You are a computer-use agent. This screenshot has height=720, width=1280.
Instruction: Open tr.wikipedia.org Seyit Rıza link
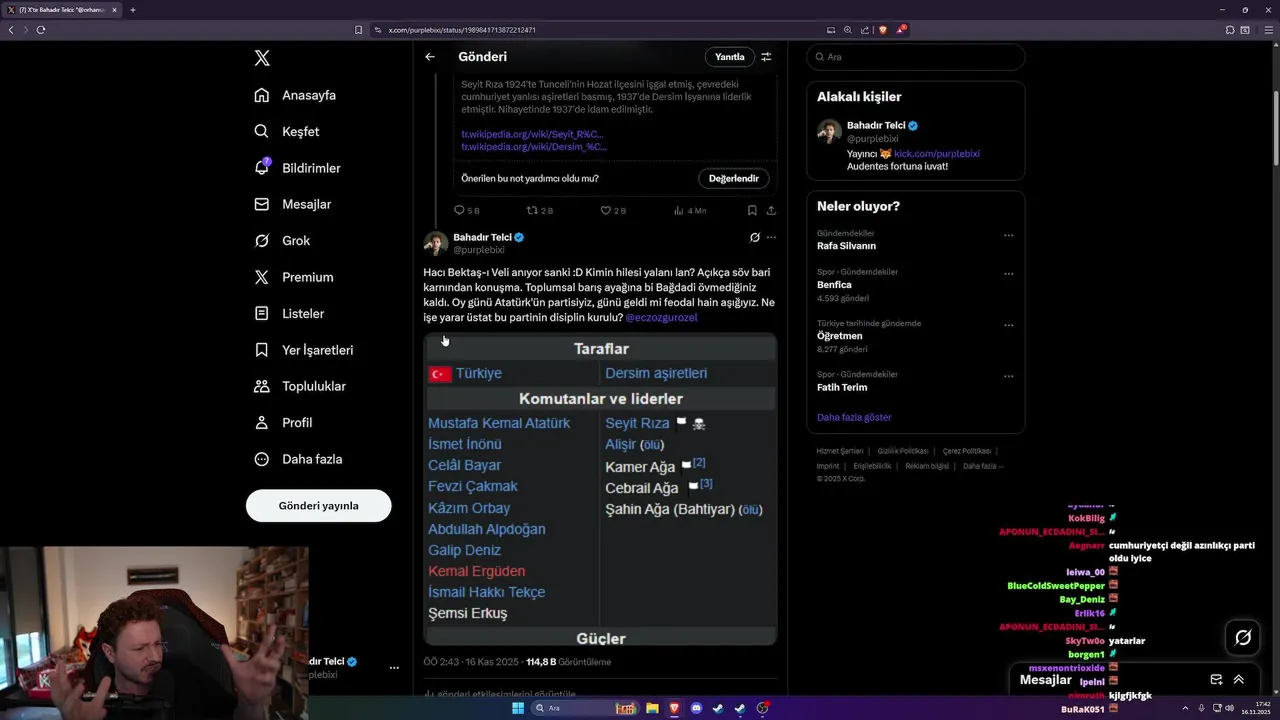(532, 134)
